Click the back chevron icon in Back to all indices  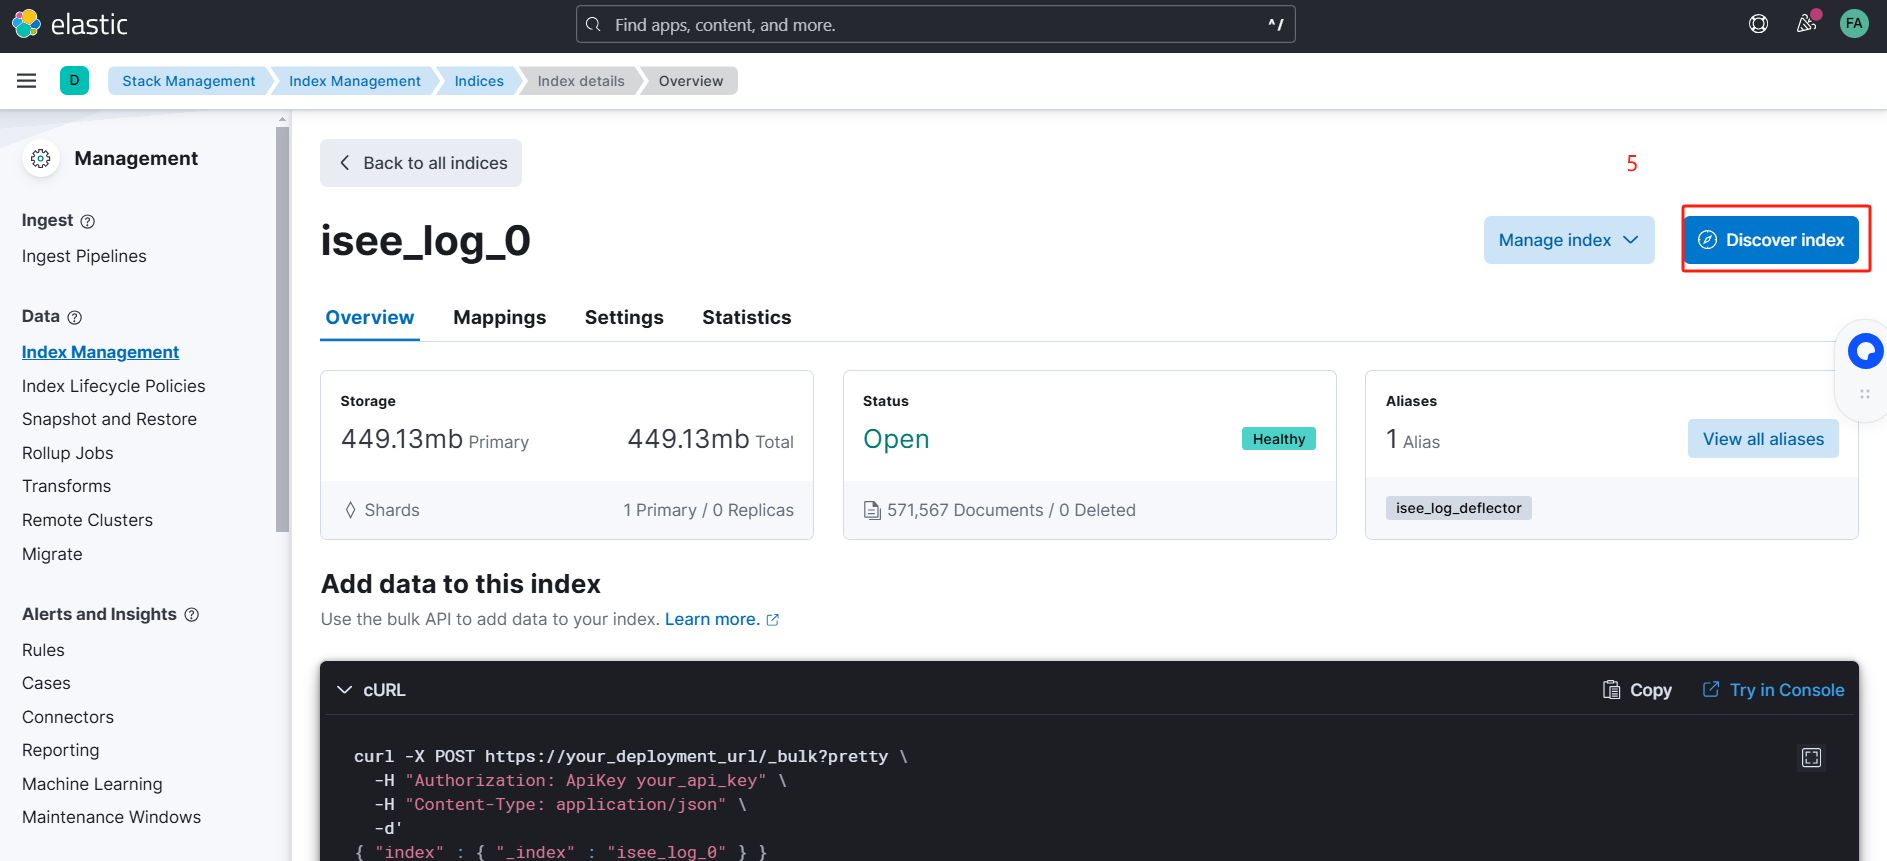click(x=344, y=163)
